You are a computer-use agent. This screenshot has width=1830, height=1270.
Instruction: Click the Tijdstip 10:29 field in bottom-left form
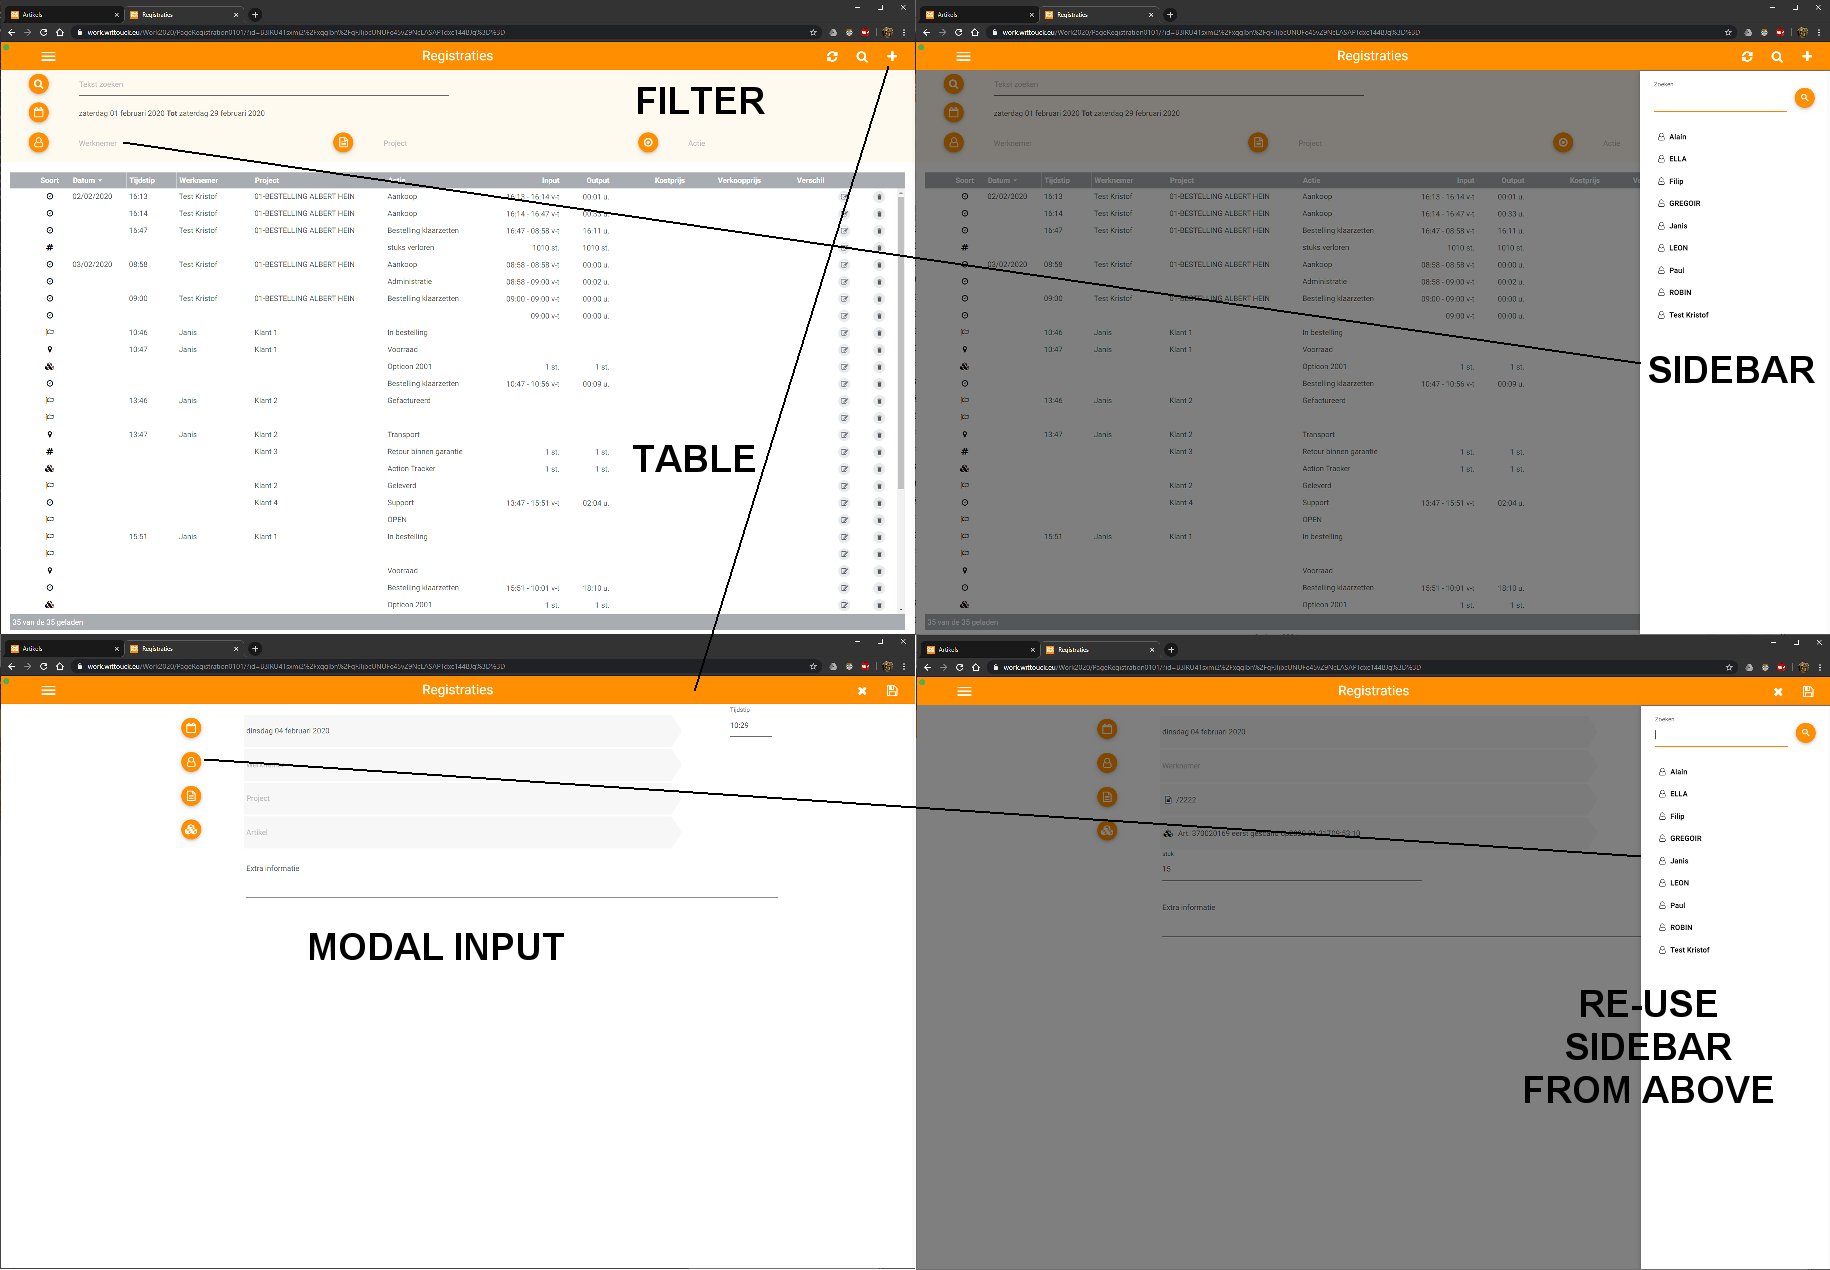[x=750, y=726]
